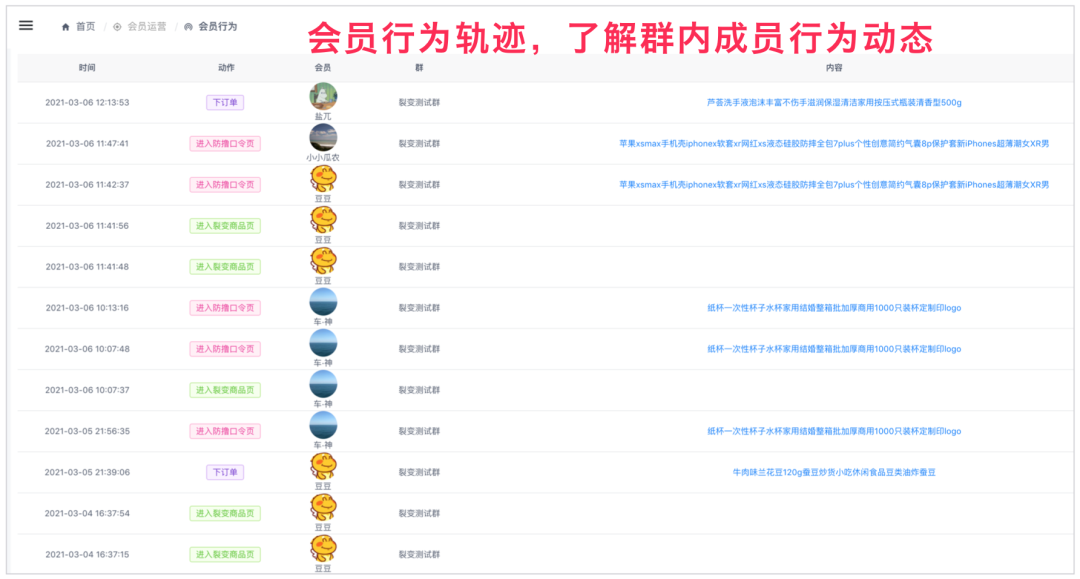Click 下订单 tag in 21:39:06 row
Image resolution: width=1080 pixels, height=579 pixels.
[x=225, y=472]
